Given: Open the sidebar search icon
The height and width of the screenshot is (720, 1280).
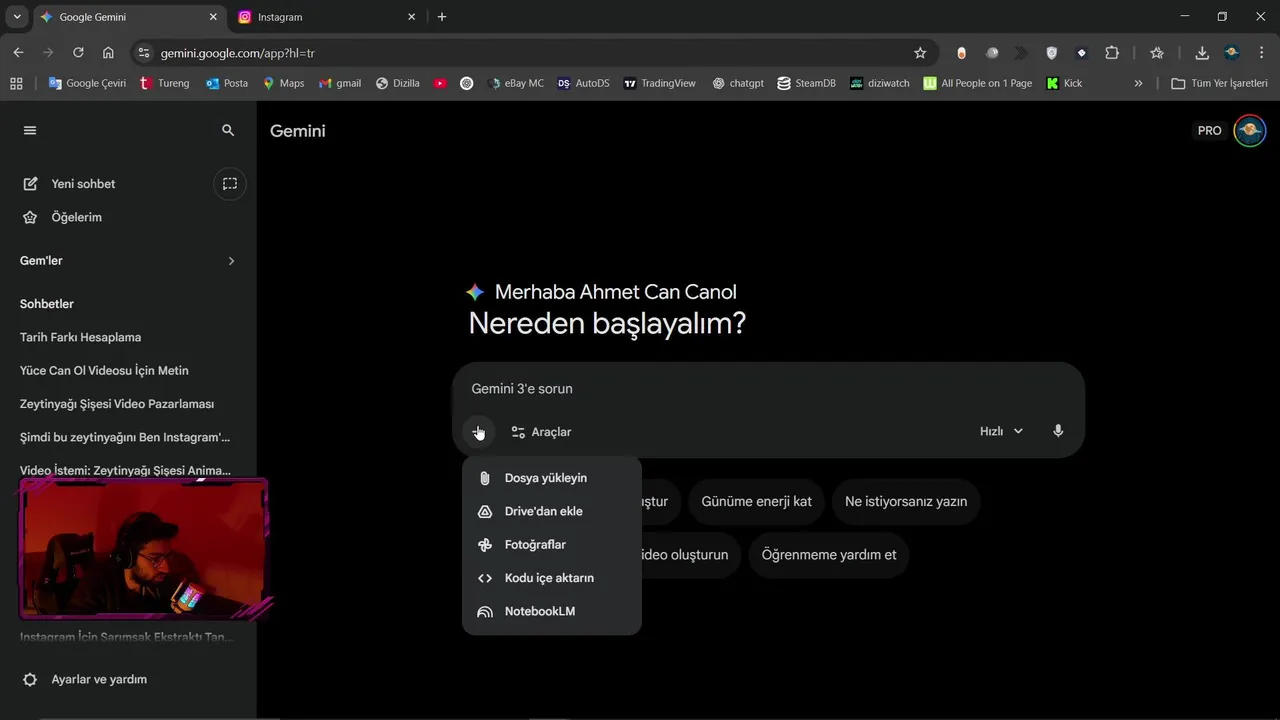Looking at the screenshot, I should point(228,130).
